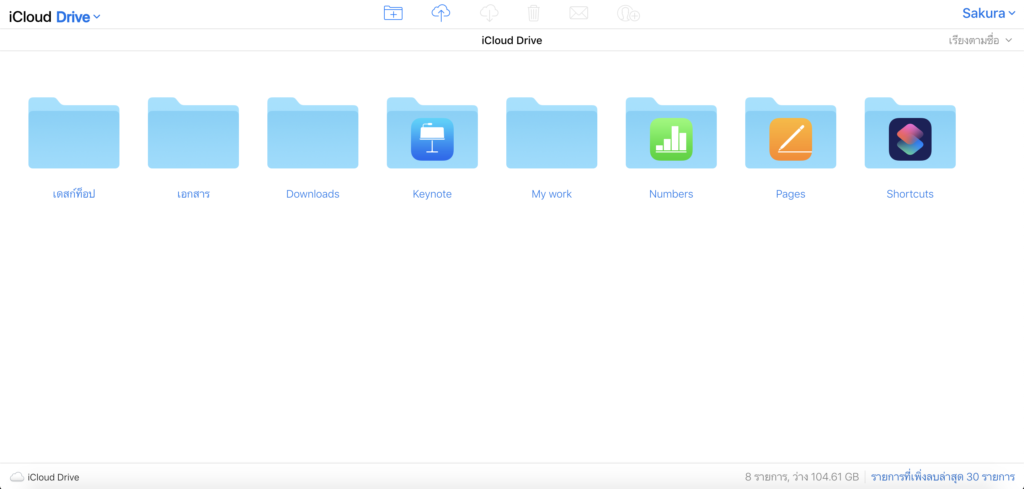Select the Downloads folder icon
Image resolution: width=1024 pixels, height=489 pixels.
tap(313, 133)
